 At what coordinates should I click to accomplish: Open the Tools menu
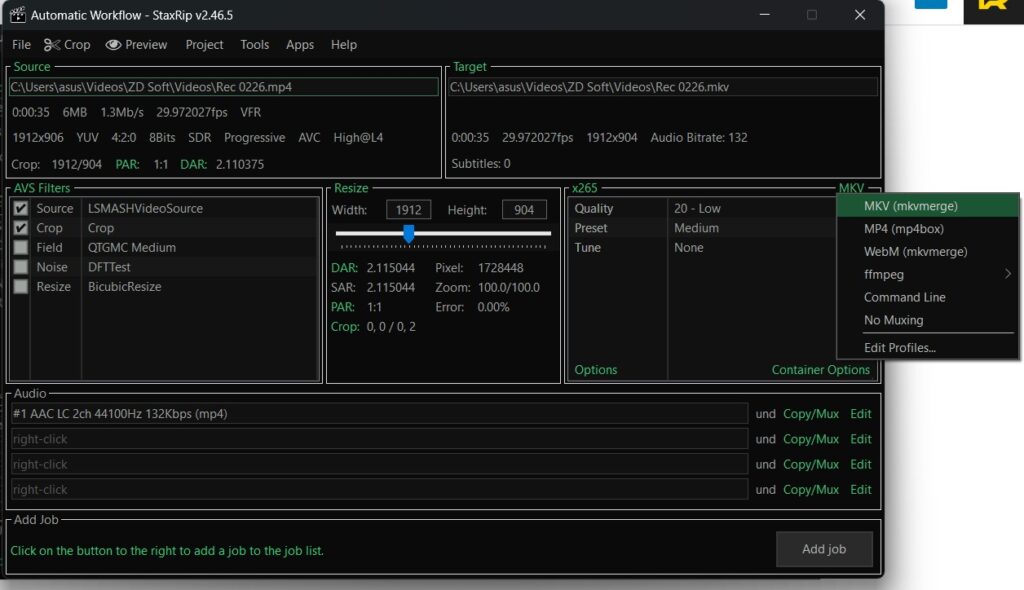[x=254, y=45]
